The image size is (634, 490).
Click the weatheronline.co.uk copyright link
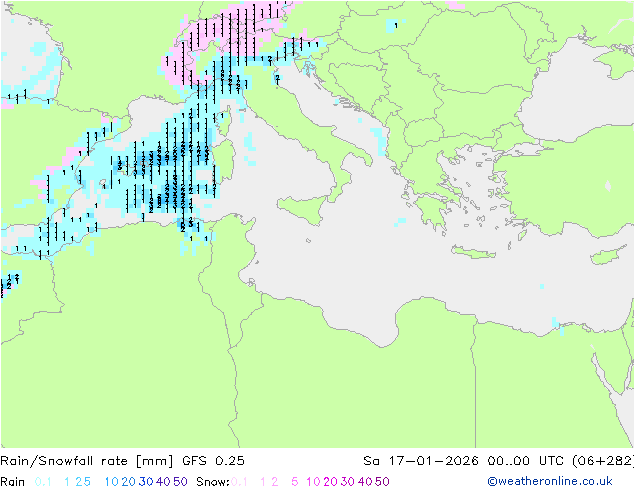[549, 481]
